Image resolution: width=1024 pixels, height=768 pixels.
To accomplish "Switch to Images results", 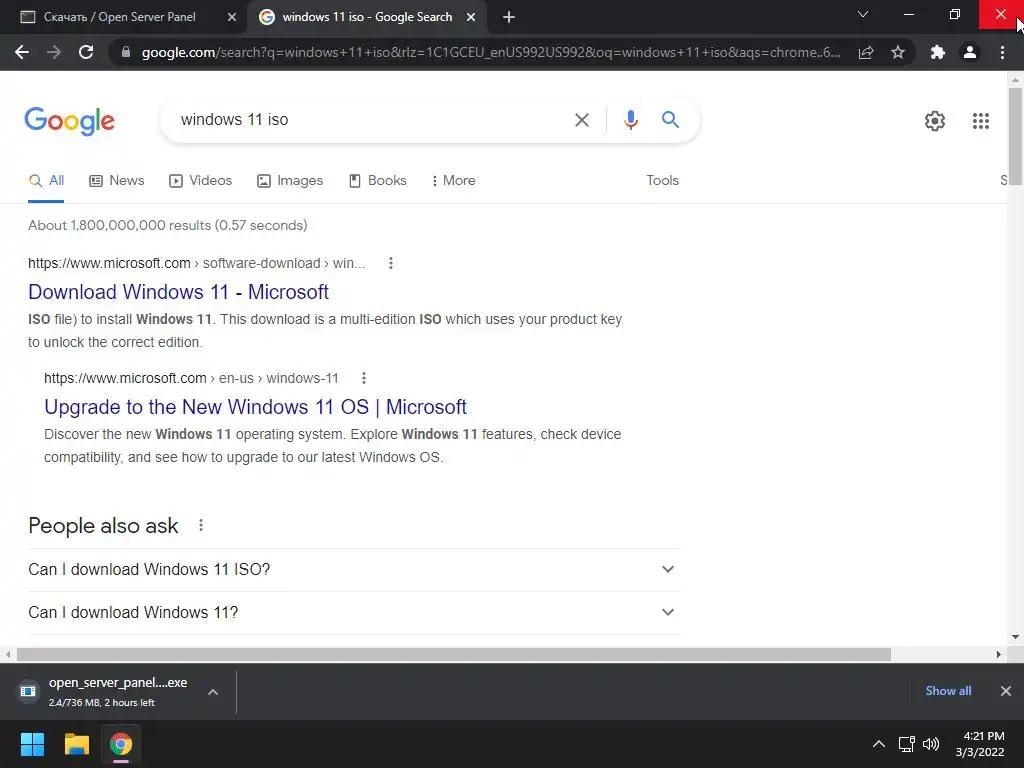I will pos(290,181).
